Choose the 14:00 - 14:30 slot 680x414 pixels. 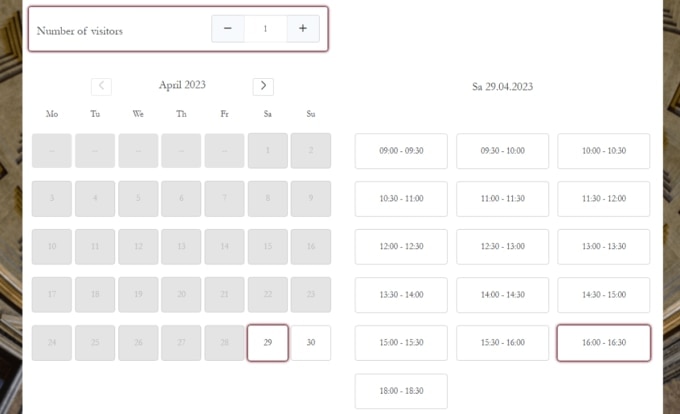click(x=502, y=295)
